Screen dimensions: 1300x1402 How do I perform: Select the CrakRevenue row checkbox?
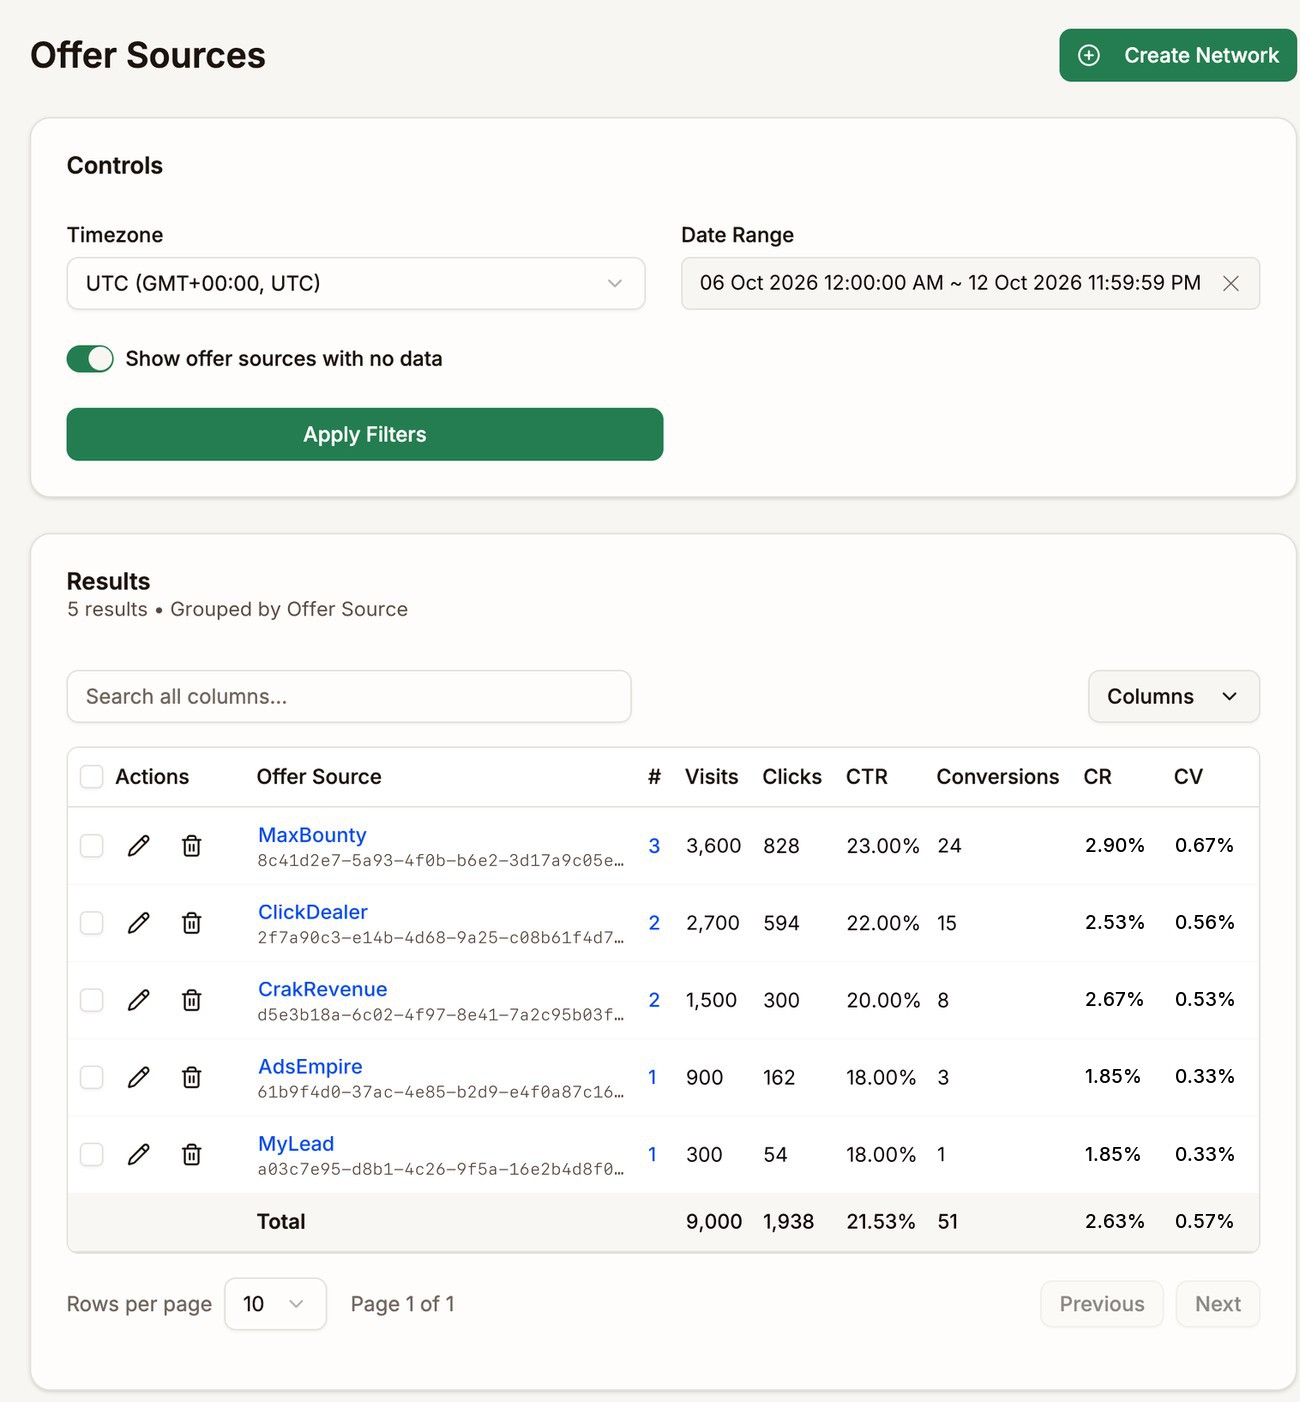tap(92, 1000)
